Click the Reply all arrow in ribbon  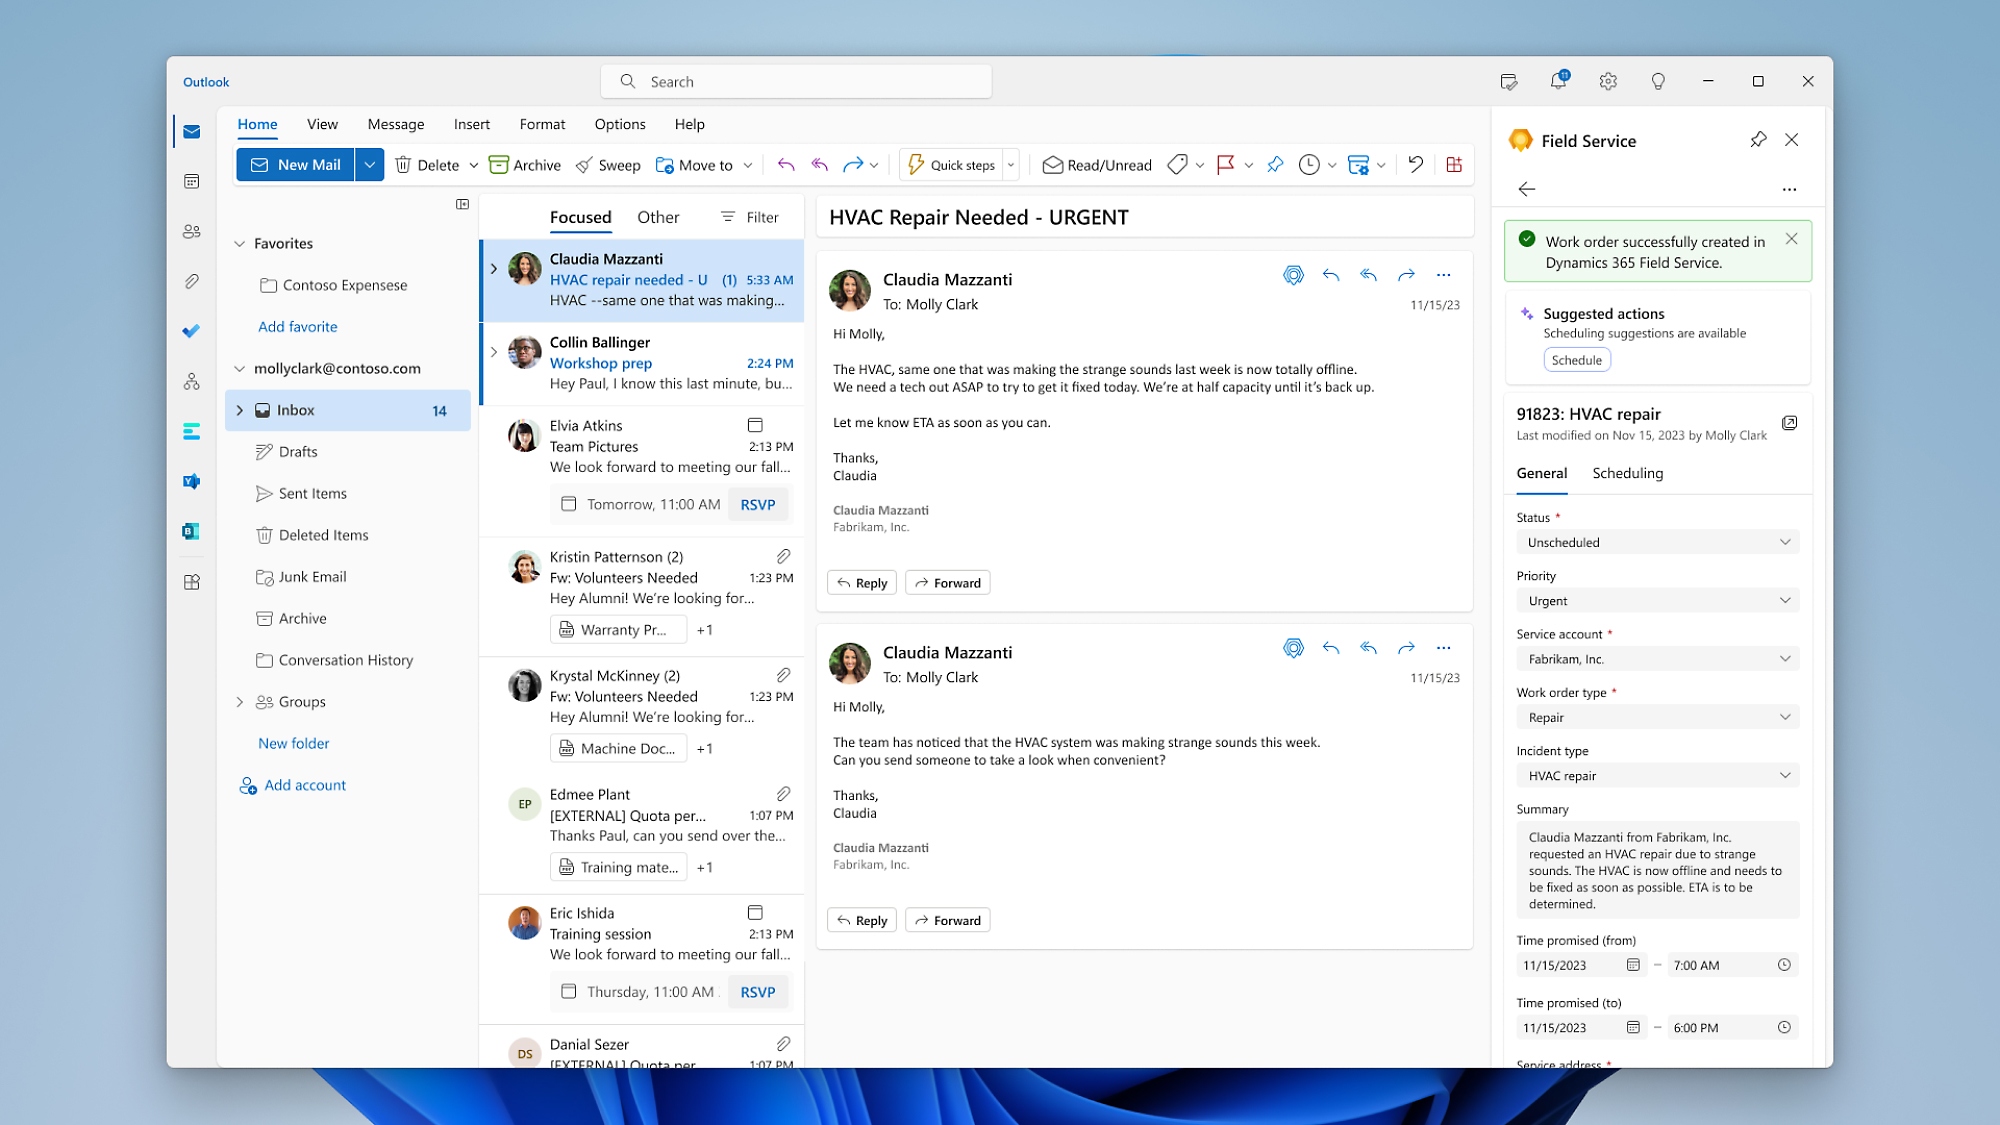click(x=820, y=165)
